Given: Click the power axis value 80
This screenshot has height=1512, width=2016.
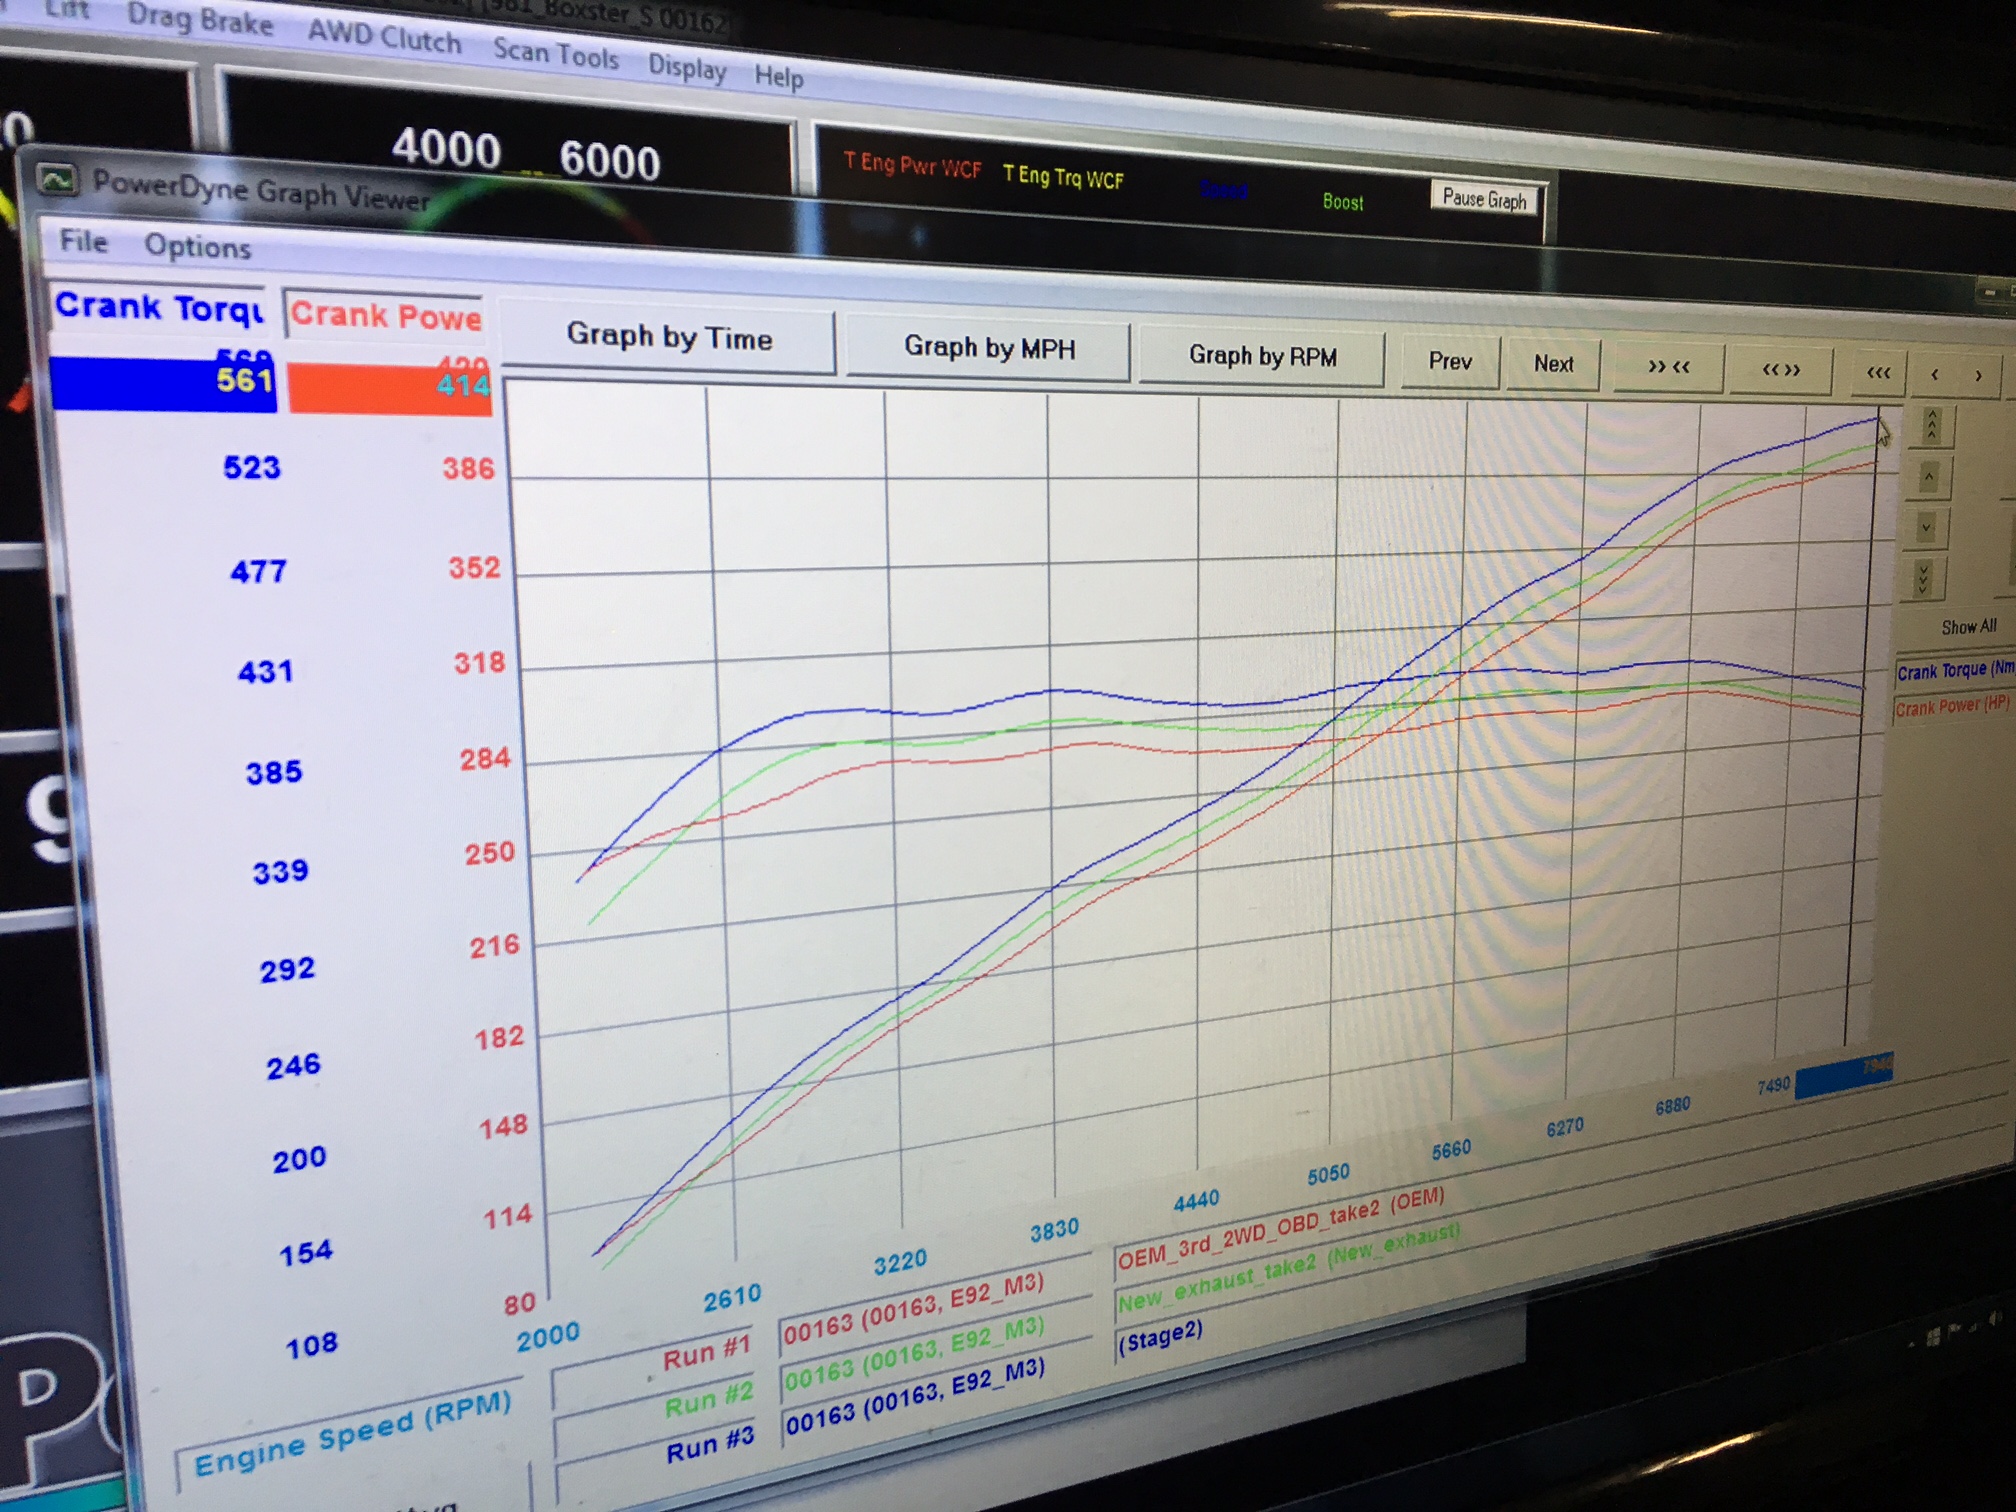Looking at the screenshot, I should click(x=519, y=1304).
